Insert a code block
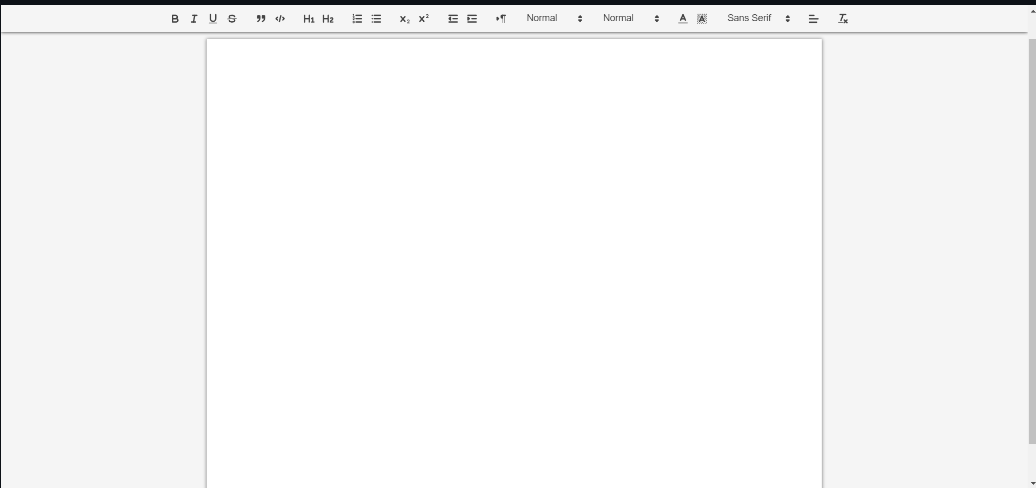The height and width of the screenshot is (488, 1036). click(x=280, y=19)
